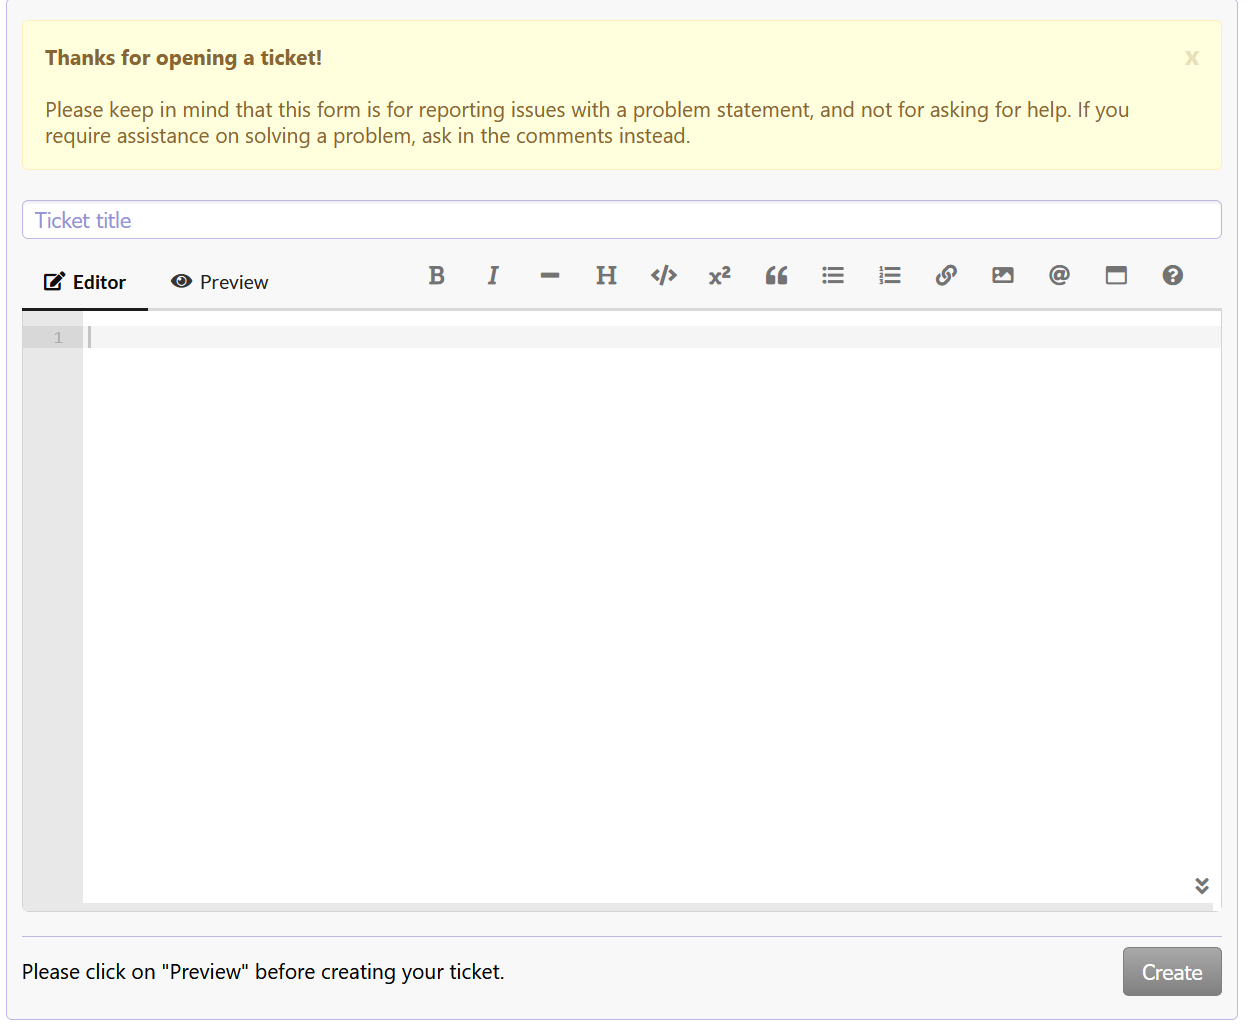Insert a hyperlink
The width and height of the screenshot is (1247, 1027).
click(946, 275)
